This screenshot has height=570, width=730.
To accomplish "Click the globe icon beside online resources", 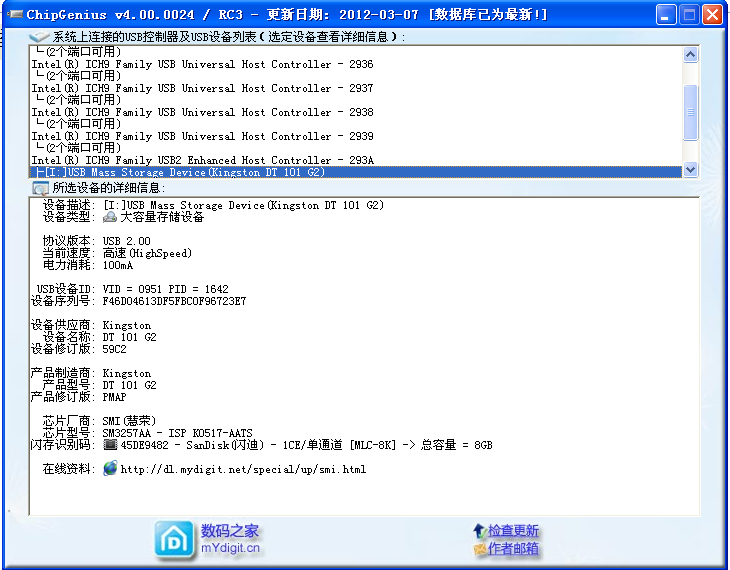I will (110, 469).
